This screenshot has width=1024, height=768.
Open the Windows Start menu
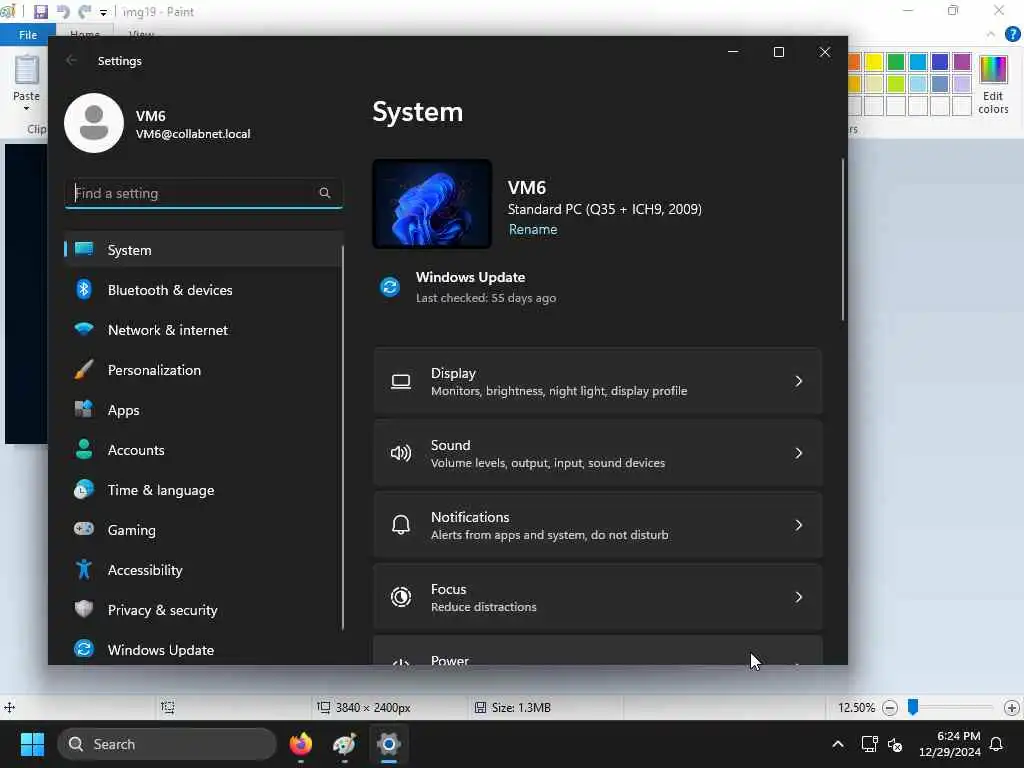pyautogui.click(x=32, y=744)
